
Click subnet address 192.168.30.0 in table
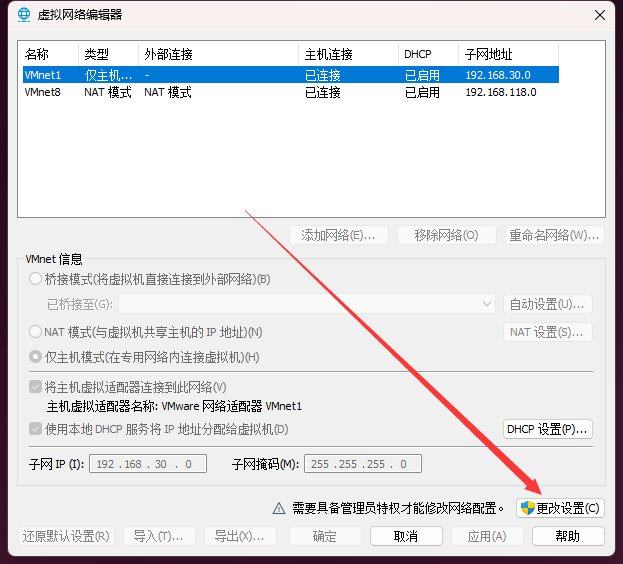pyautogui.click(x=498, y=75)
